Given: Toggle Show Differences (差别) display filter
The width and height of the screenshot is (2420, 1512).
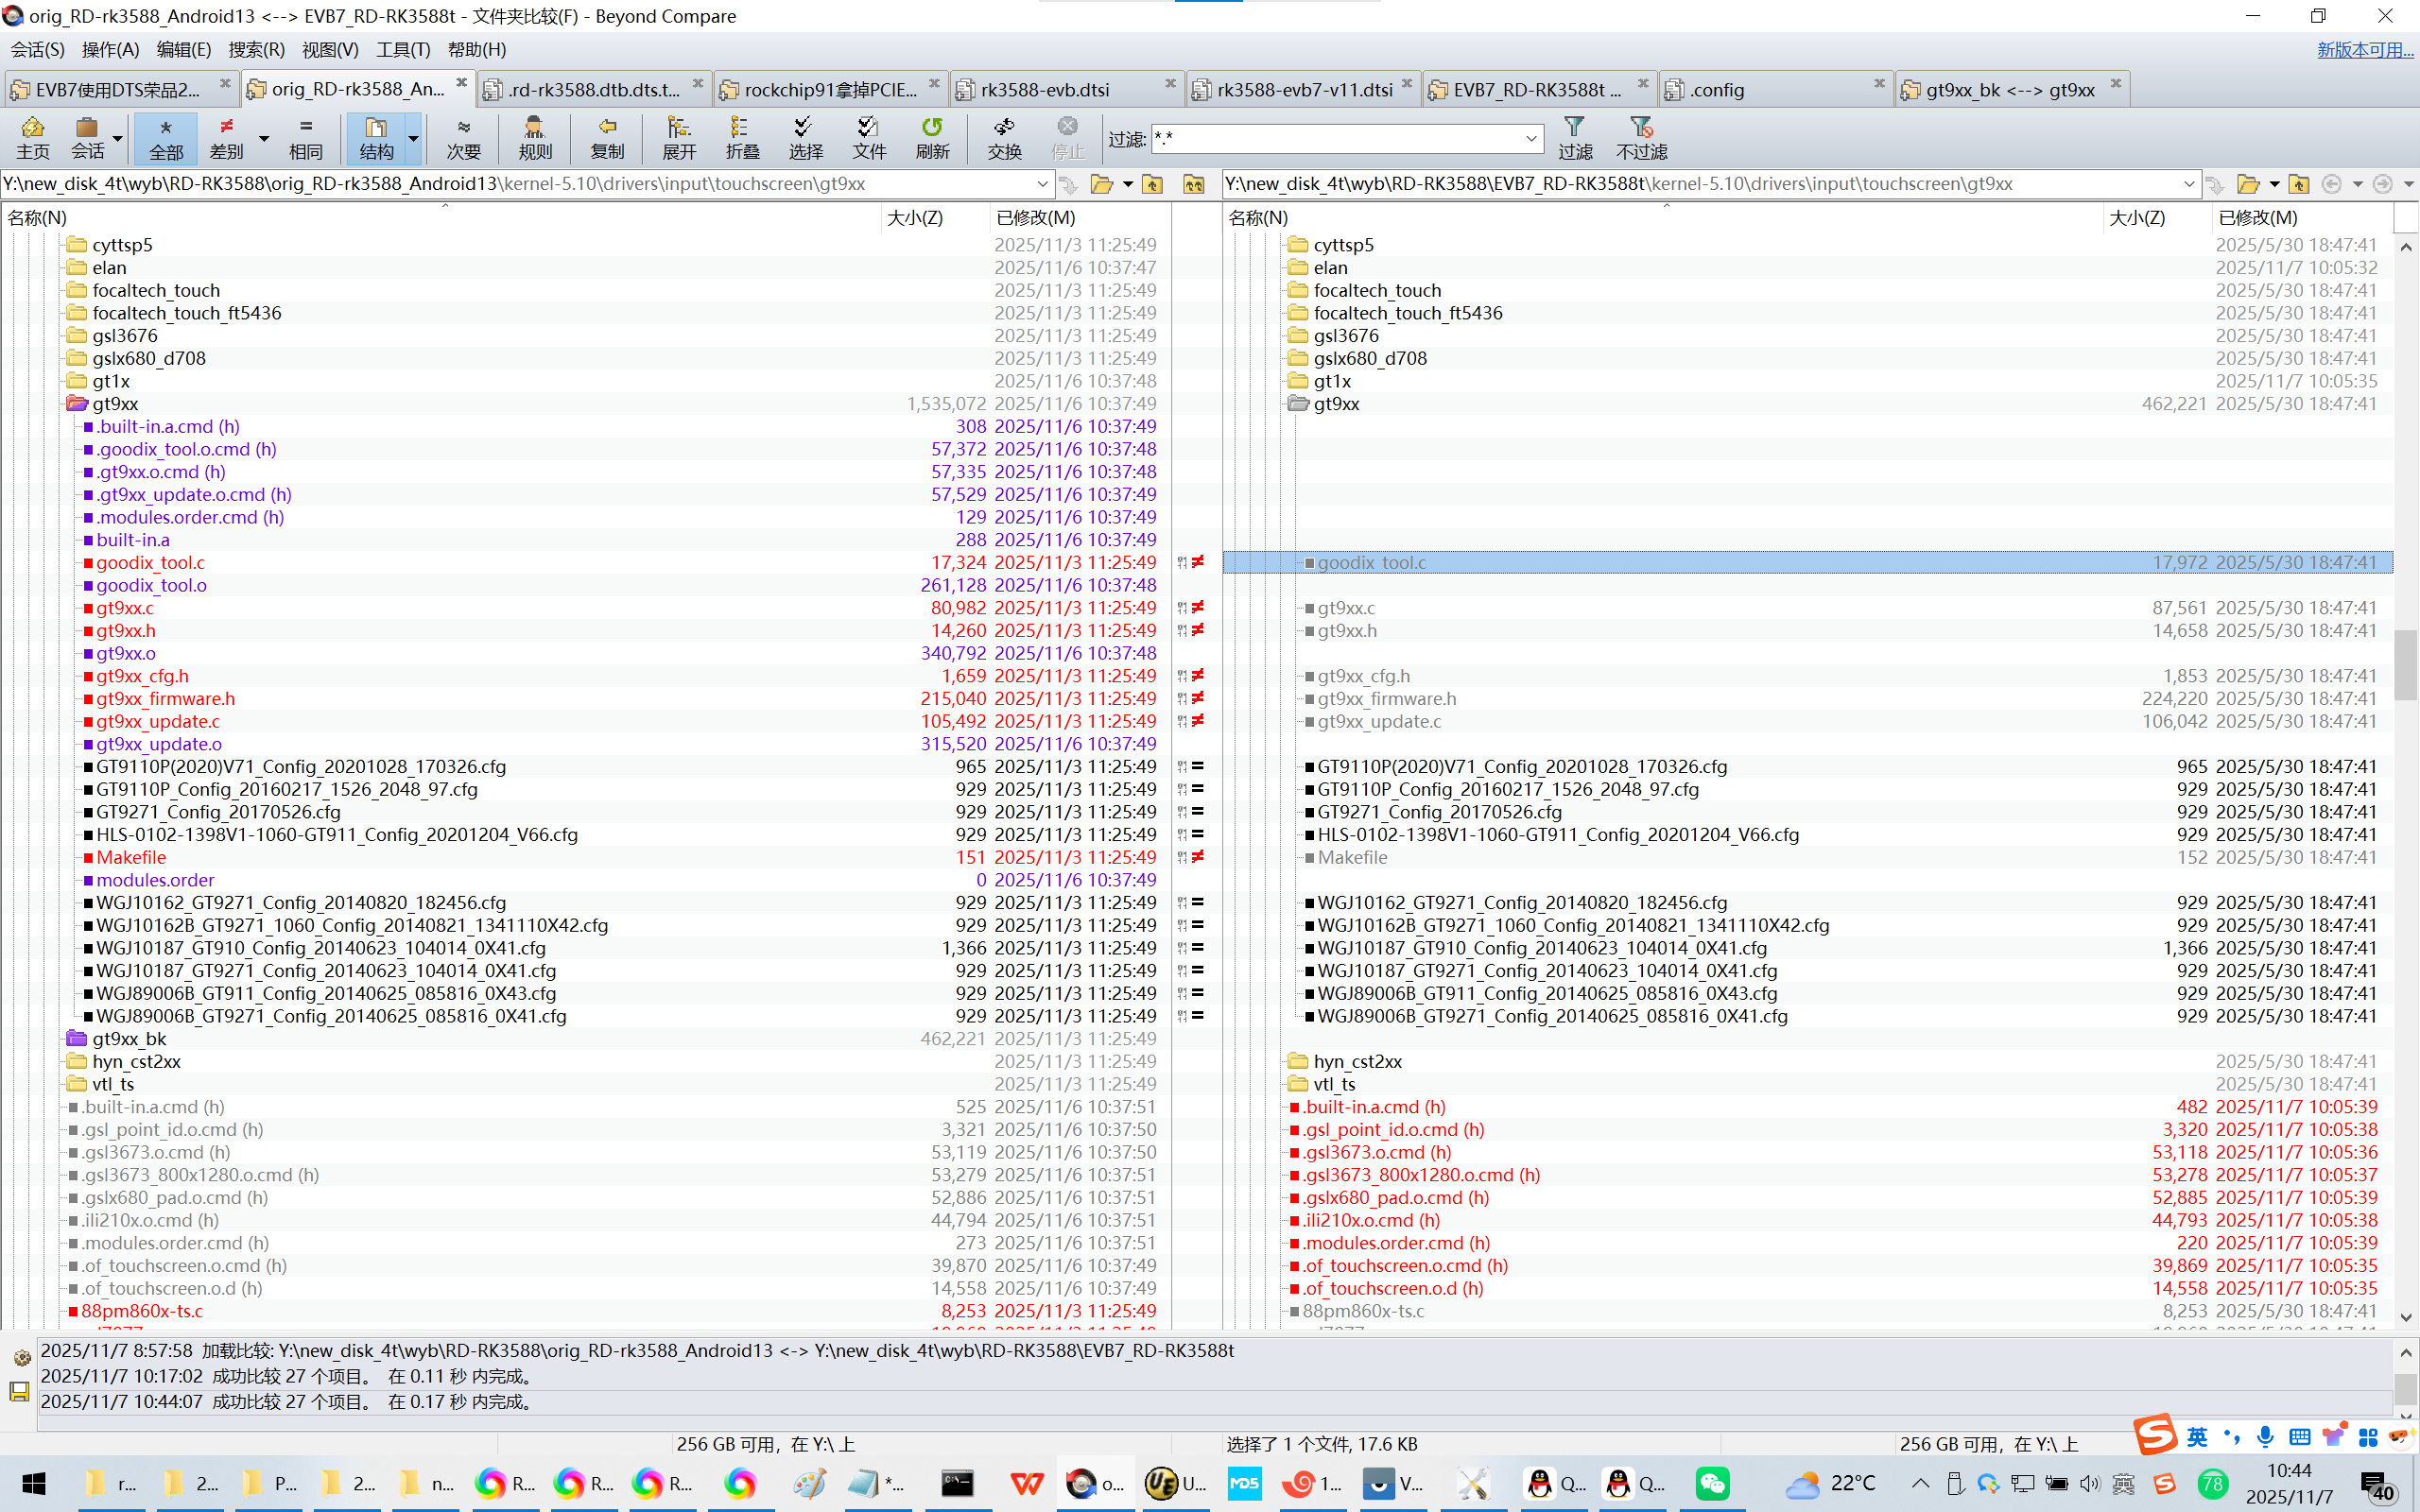Looking at the screenshot, I should point(227,137).
